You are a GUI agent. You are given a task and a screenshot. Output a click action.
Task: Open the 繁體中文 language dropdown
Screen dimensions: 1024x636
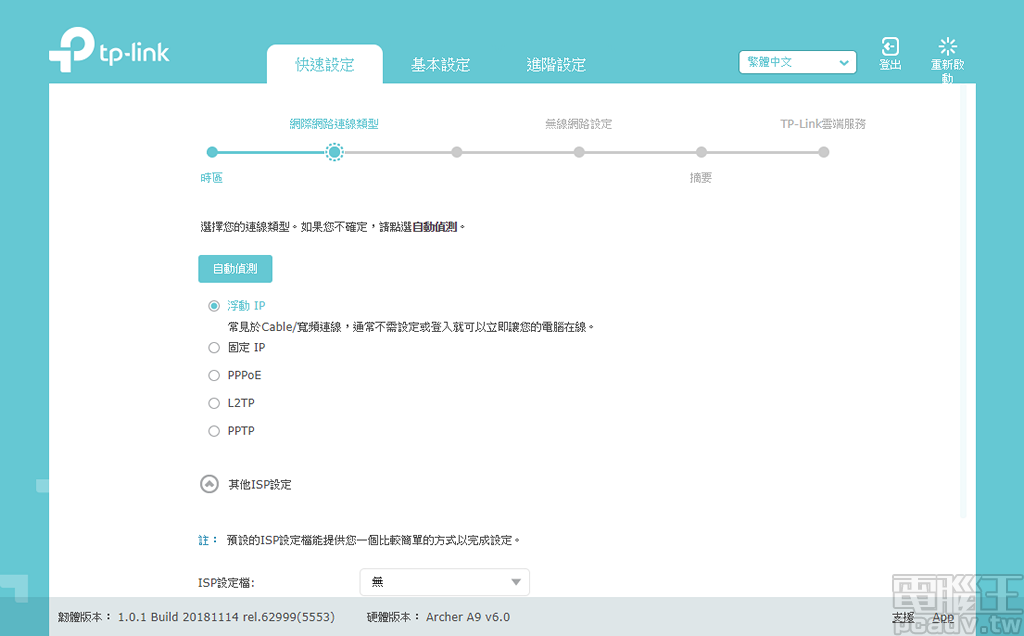click(797, 61)
